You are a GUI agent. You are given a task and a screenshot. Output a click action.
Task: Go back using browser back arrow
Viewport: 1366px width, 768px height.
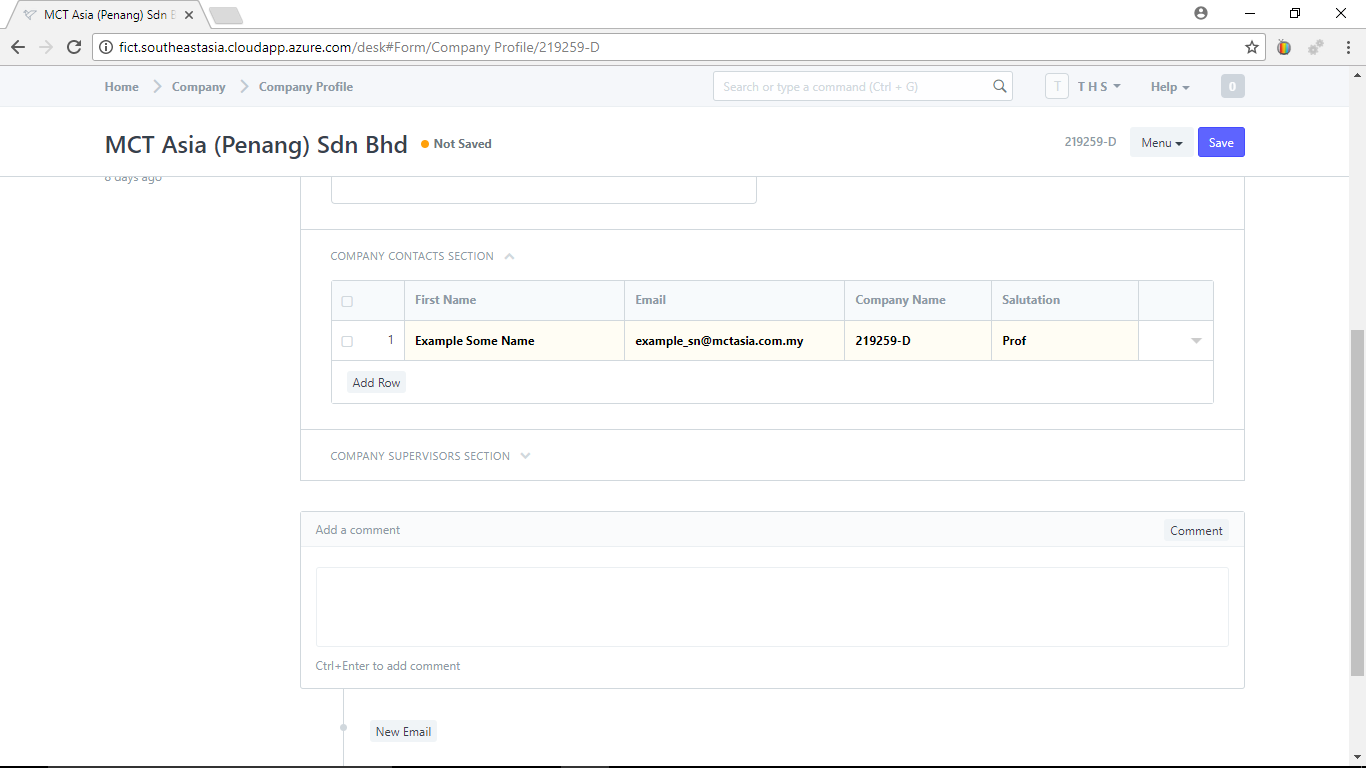(18, 47)
